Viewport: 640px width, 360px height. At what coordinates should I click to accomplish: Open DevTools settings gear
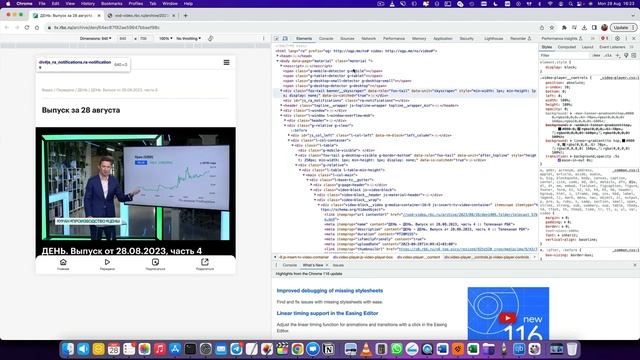coord(617,38)
